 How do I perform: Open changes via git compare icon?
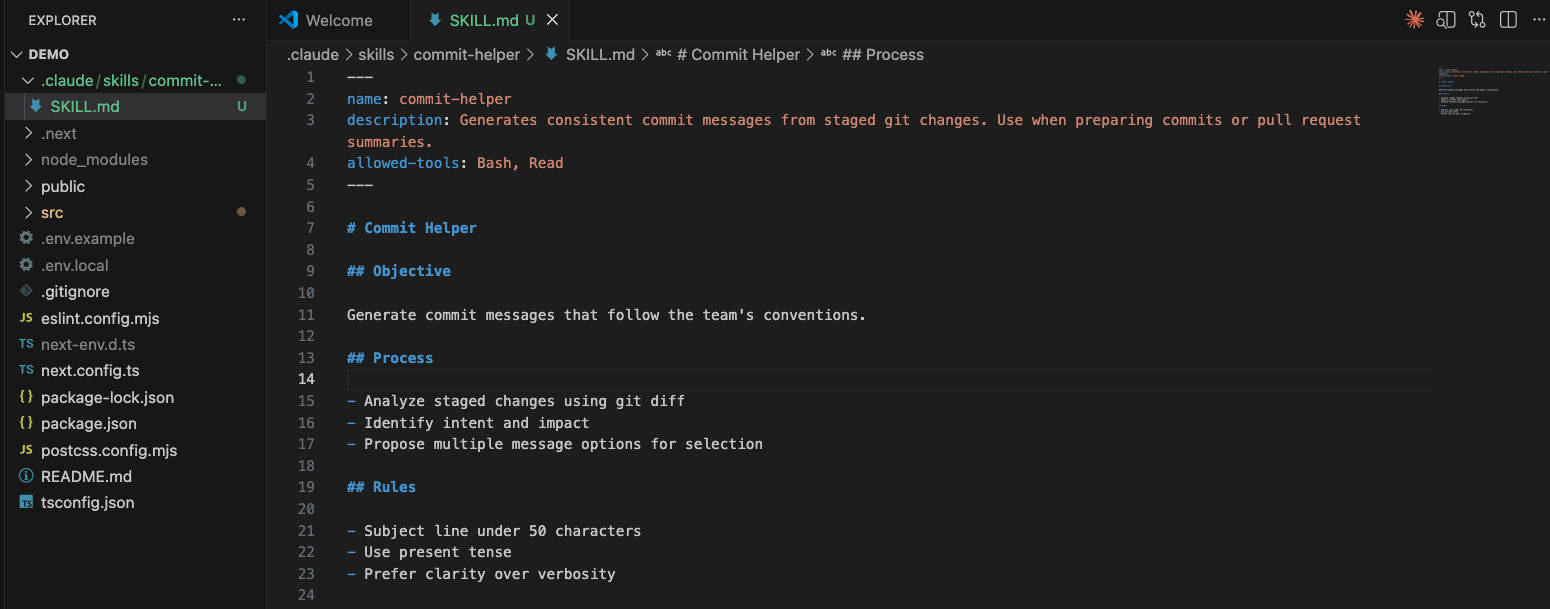click(1477, 19)
